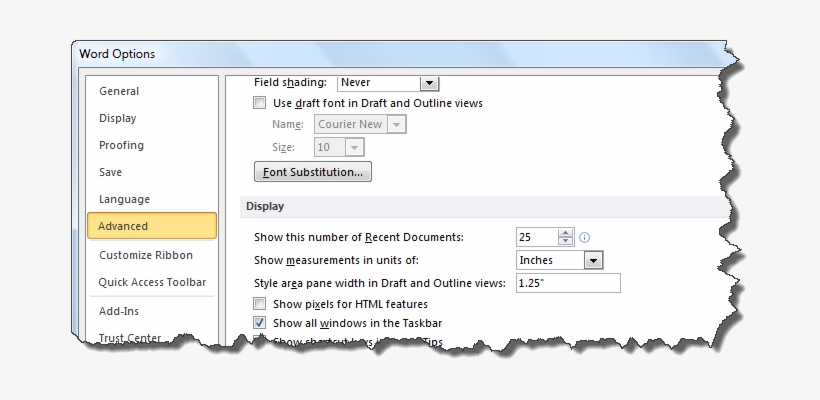This screenshot has height=400, width=820.
Task: Select the Advanced category
Action: pos(152,226)
